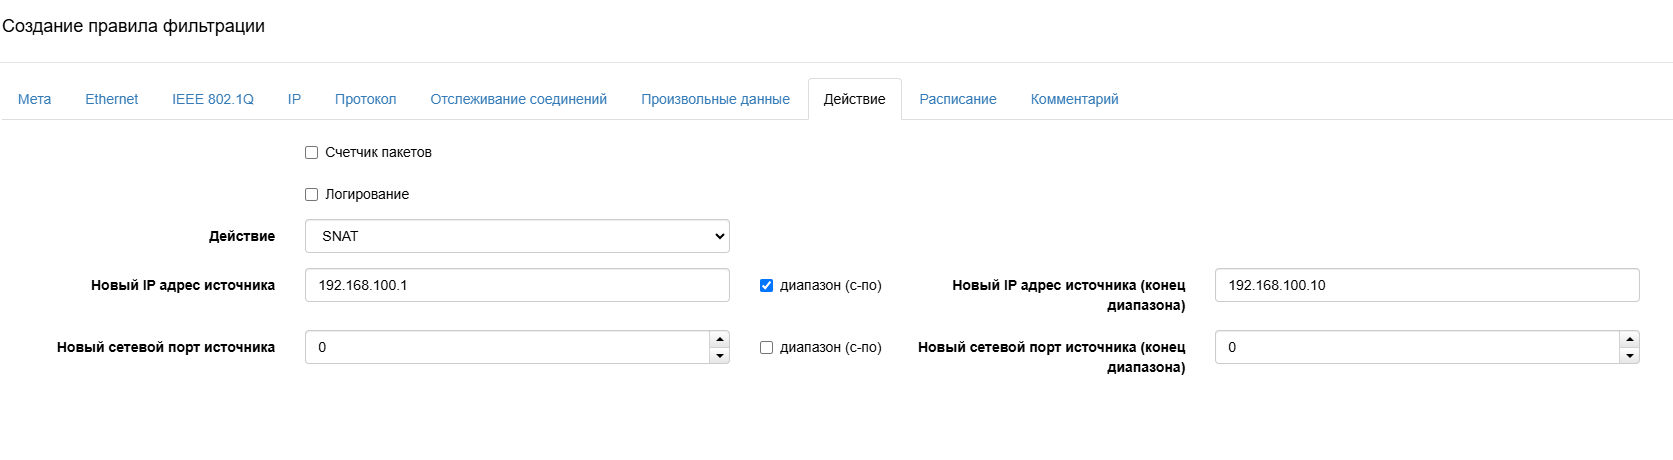This screenshot has height=460, width=1673.
Task: Go to the IP tab
Action: 294,99
